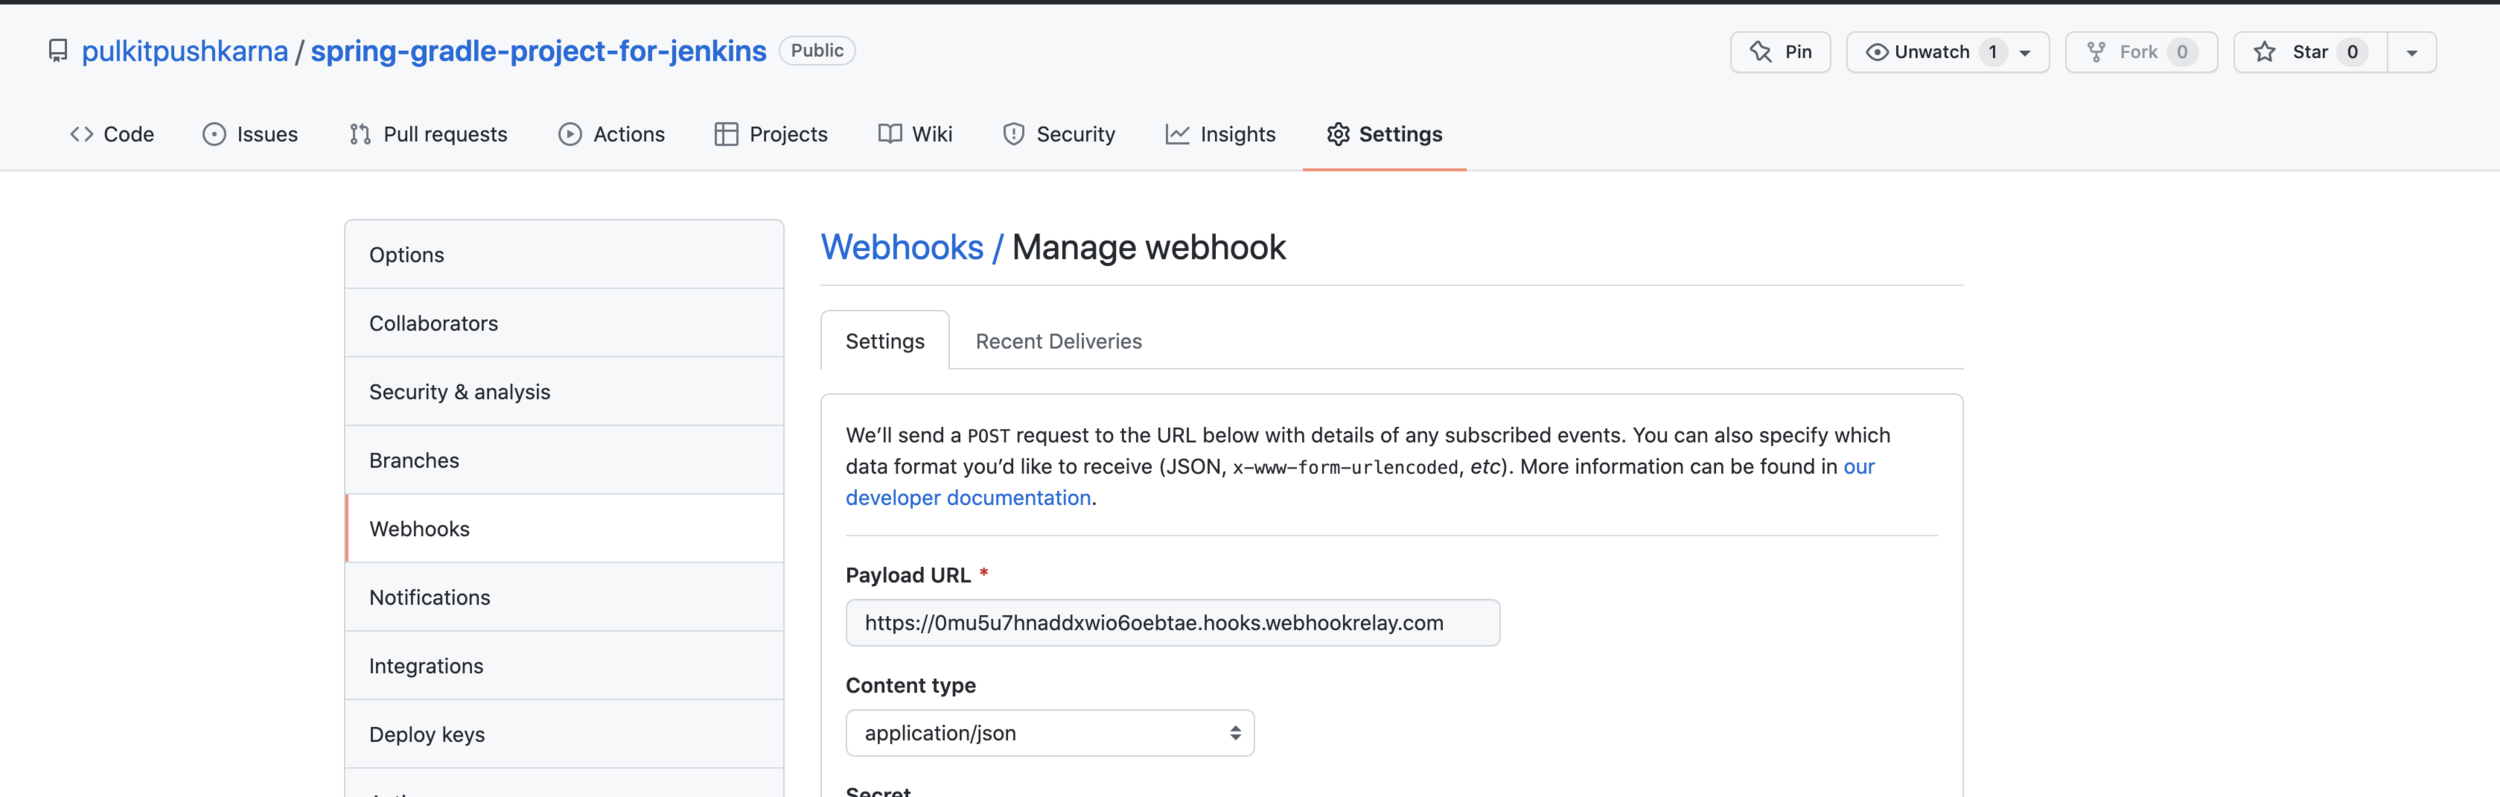Open the Actions tab
This screenshot has width=2500, height=797.
point(611,134)
